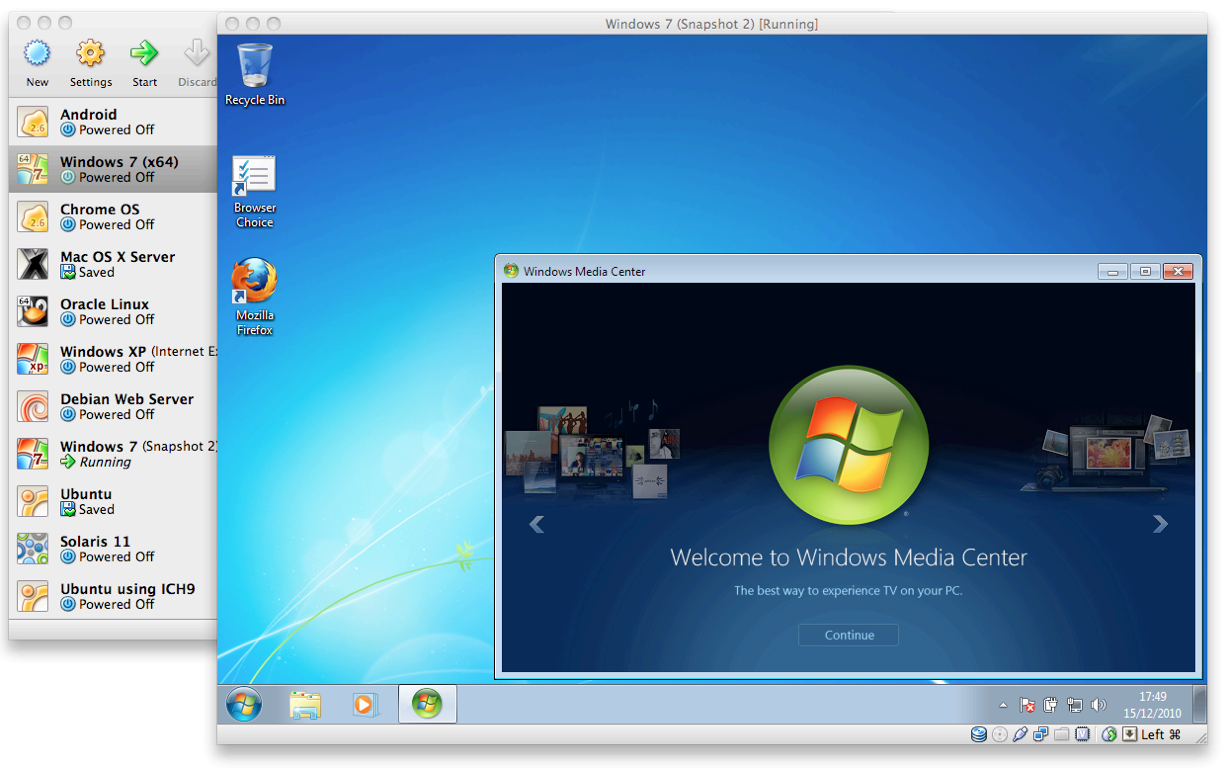This screenshot has height=768, width=1231.
Task: Expand hidden system tray icons arrow
Action: [1003, 705]
